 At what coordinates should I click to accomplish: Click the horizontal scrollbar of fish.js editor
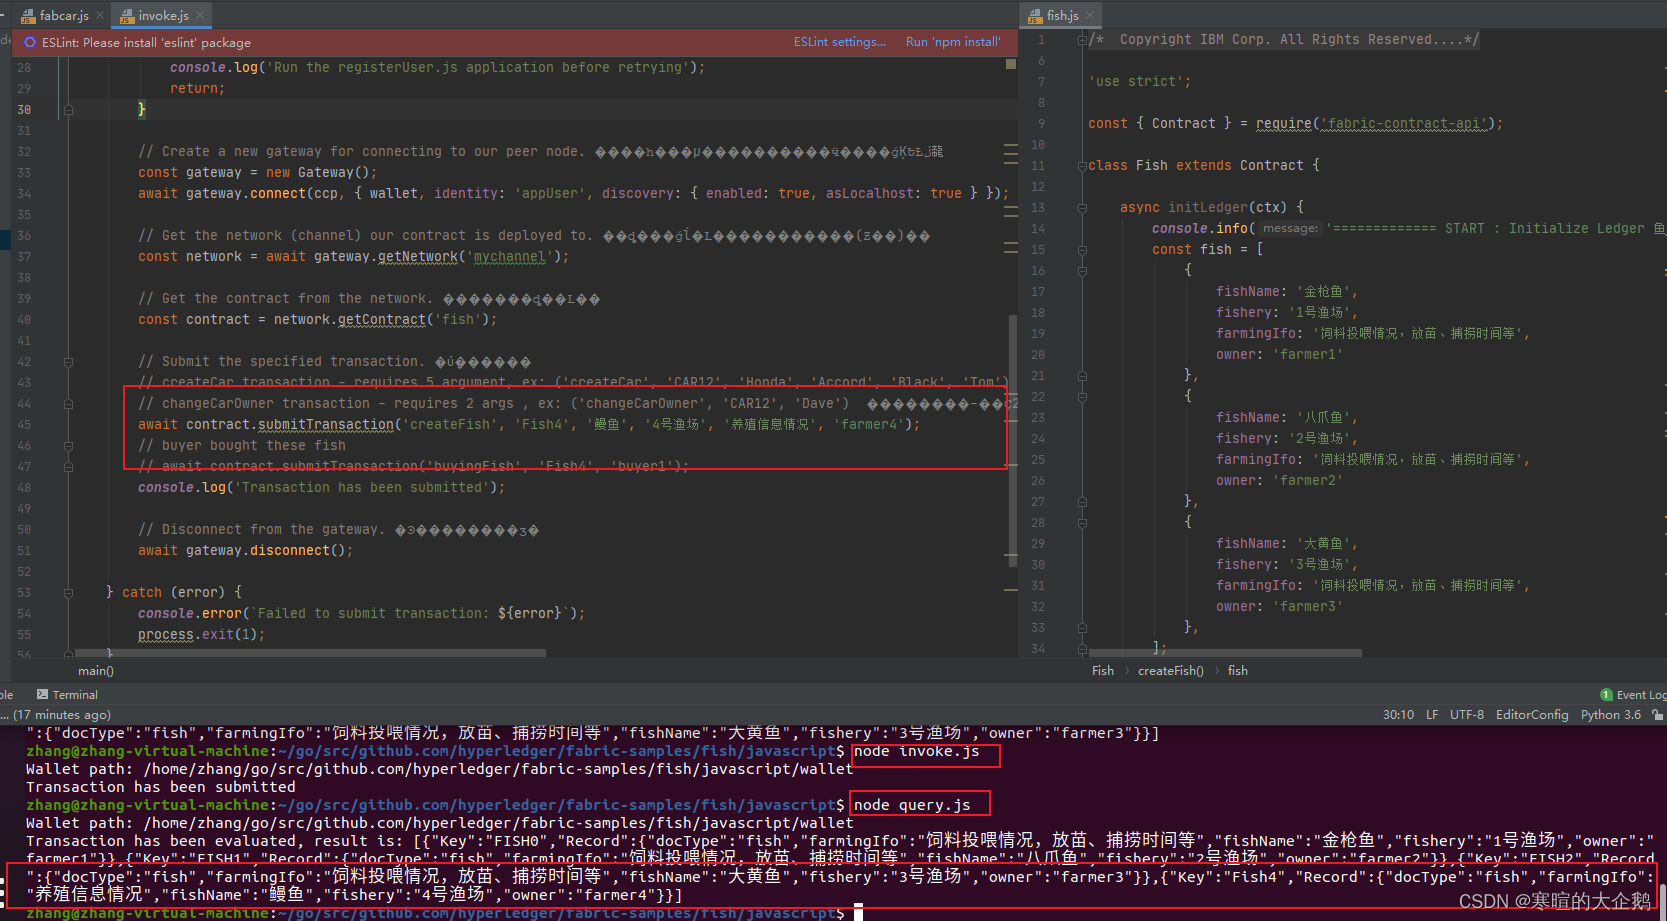point(1225,653)
